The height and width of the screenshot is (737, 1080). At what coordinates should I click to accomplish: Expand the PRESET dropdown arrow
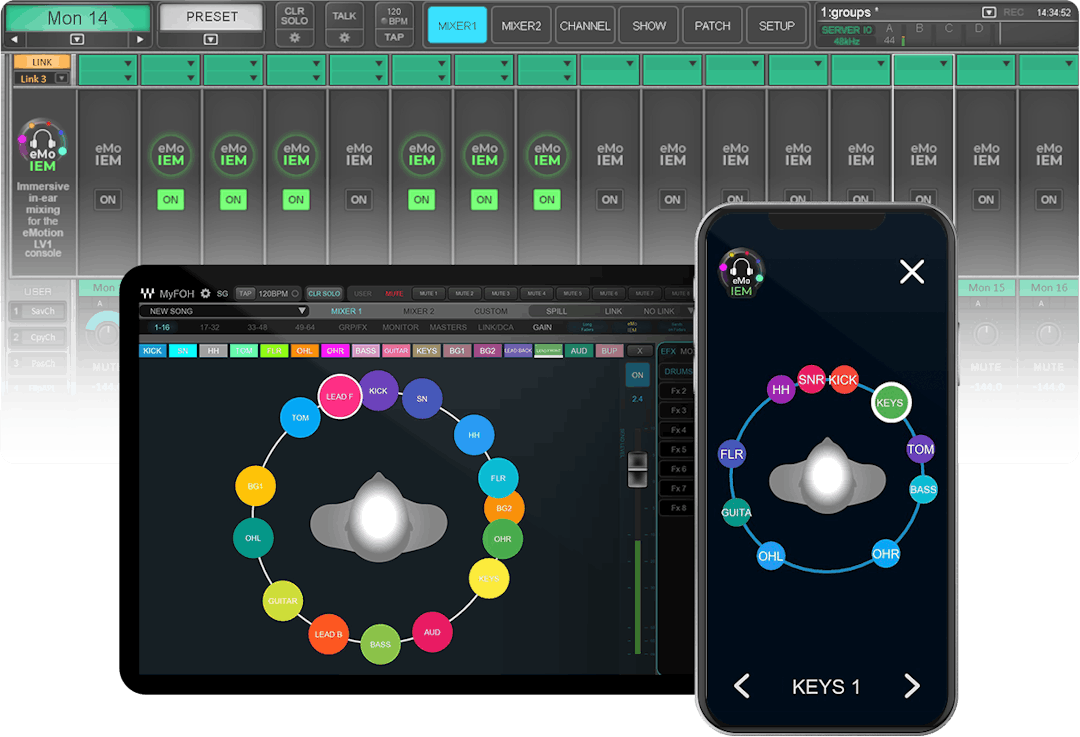pyautogui.click(x=210, y=40)
